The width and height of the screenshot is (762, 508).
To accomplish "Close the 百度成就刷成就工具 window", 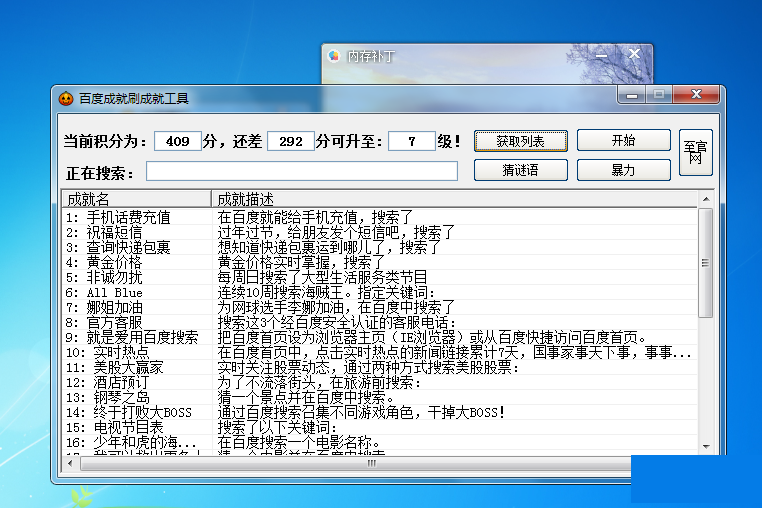I will 696,94.
